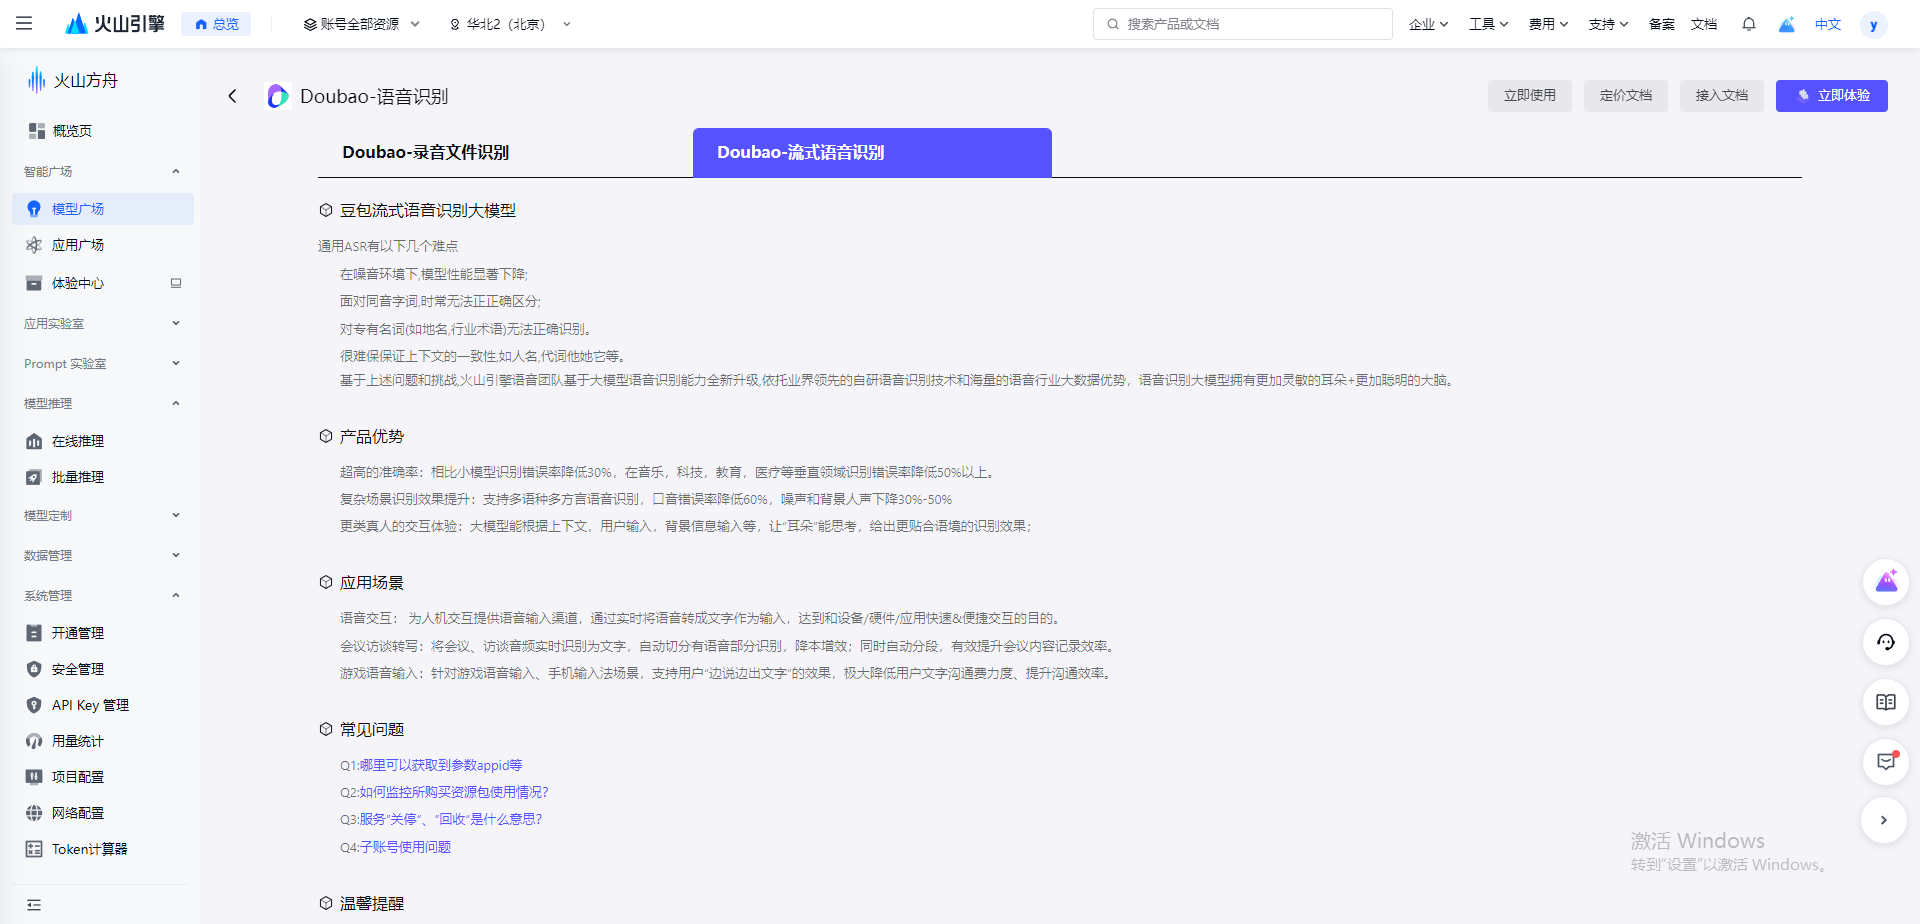Open the 费用 top menu

click(x=1548, y=24)
